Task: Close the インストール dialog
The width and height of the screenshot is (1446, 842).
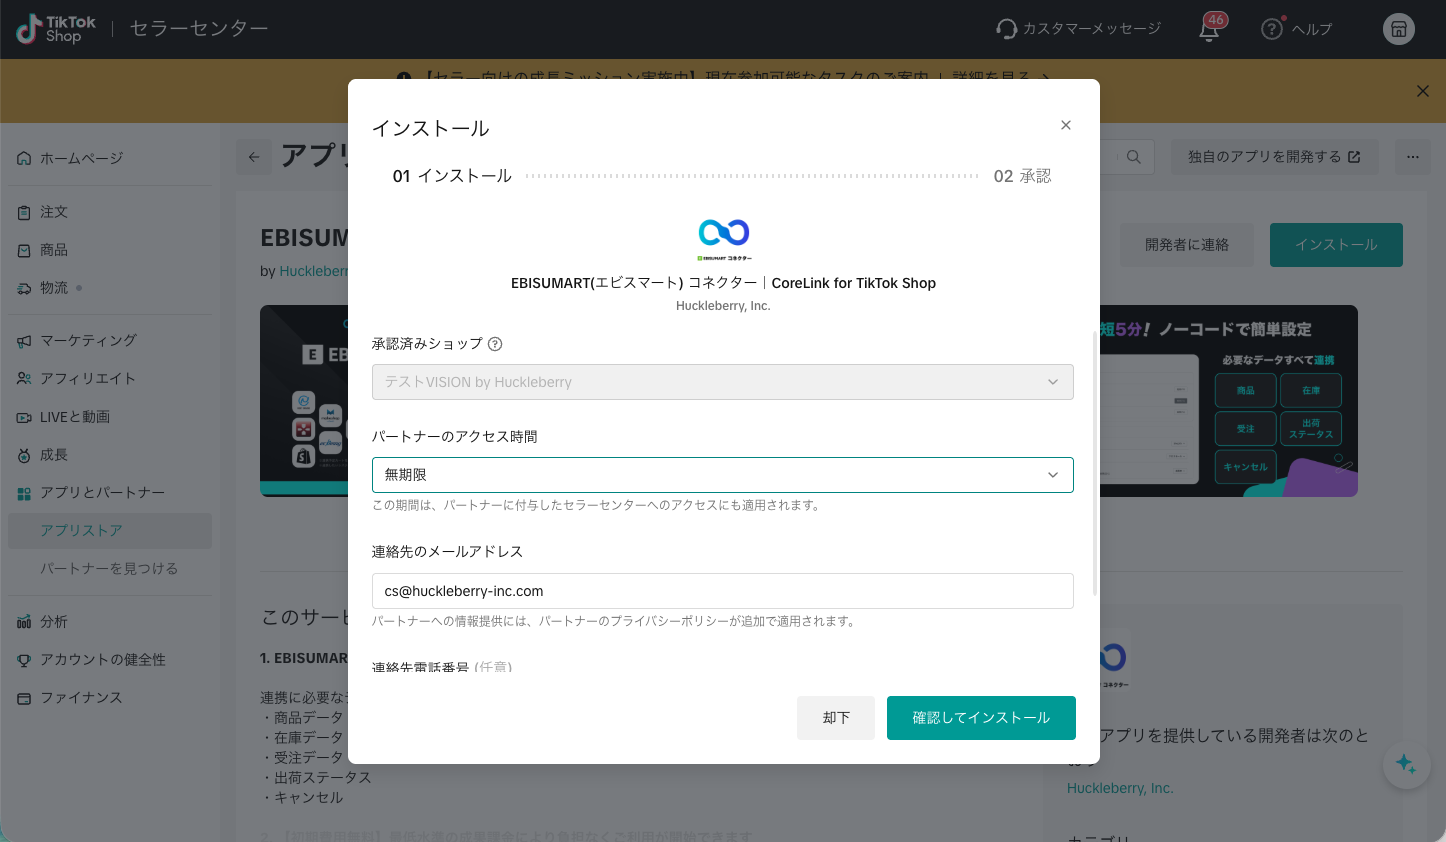Action: pyautogui.click(x=1066, y=125)
